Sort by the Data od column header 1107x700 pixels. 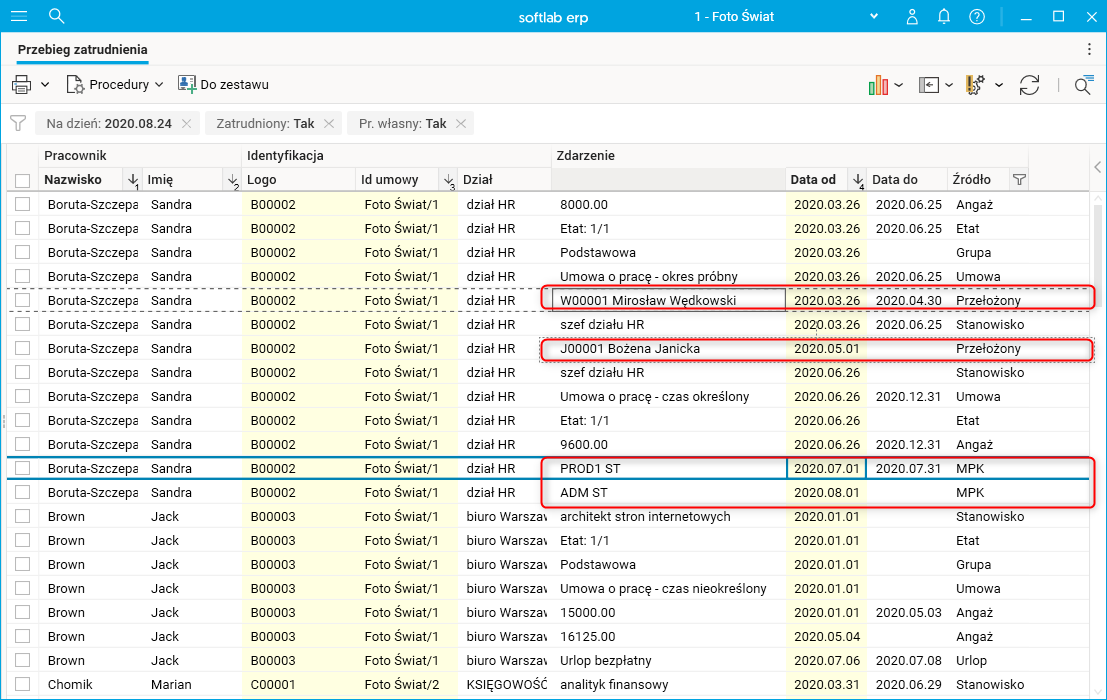pos(815,180)
